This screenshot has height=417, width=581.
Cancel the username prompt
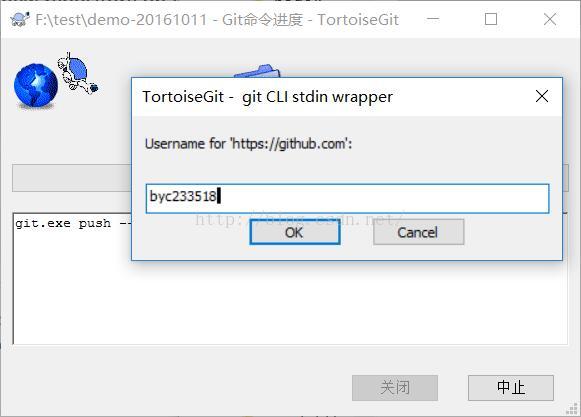click(418, 232)
